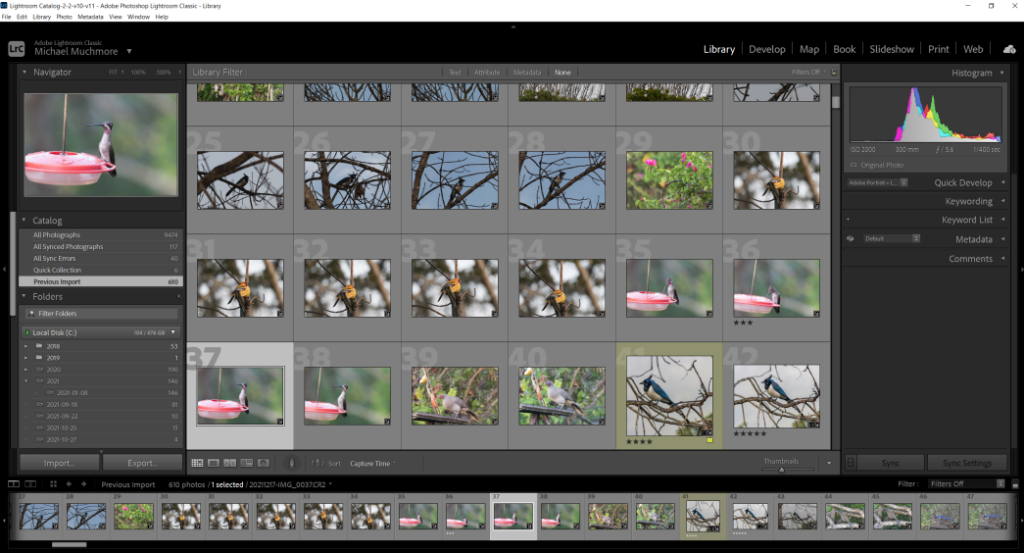
Task: Click the Metadata panel eye icon
Action: (850, 239)
